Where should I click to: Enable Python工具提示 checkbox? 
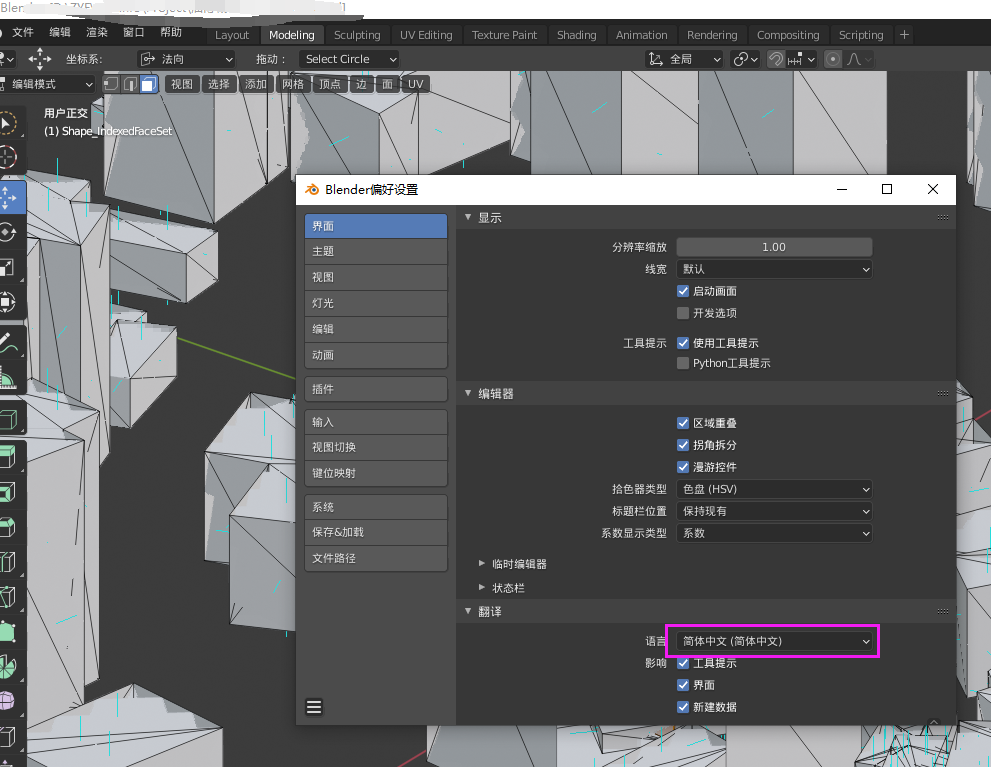(683, 363)
